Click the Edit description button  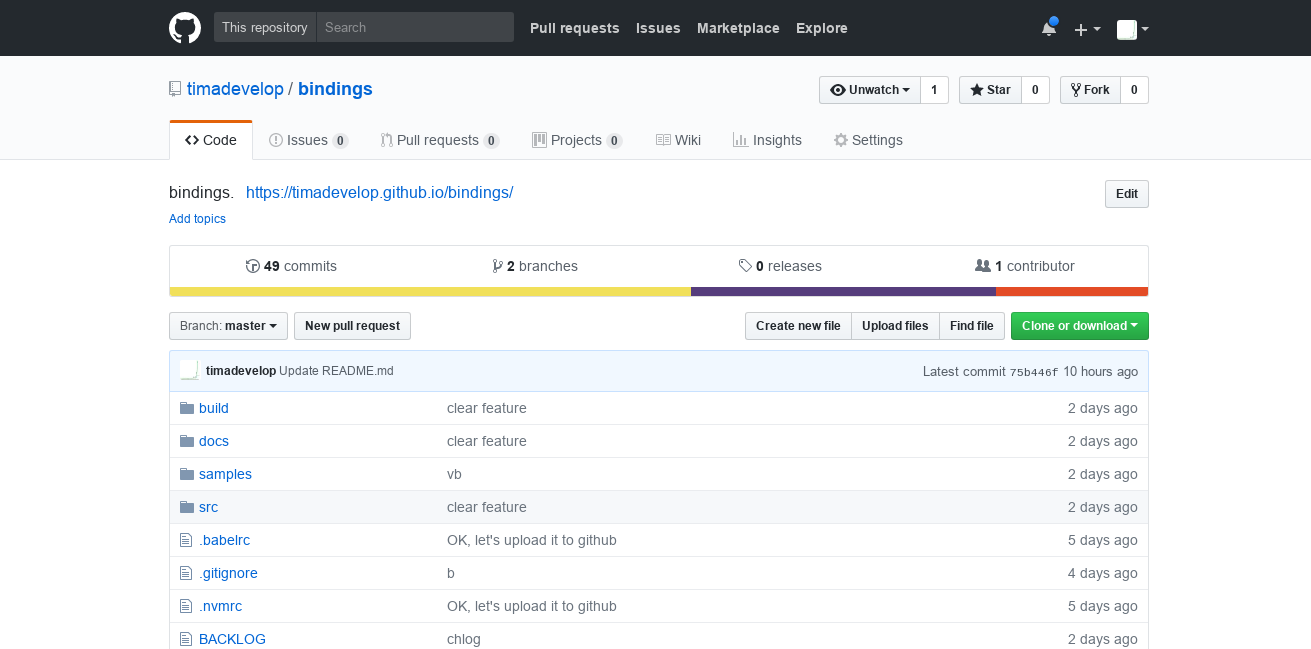(1127, 194)
